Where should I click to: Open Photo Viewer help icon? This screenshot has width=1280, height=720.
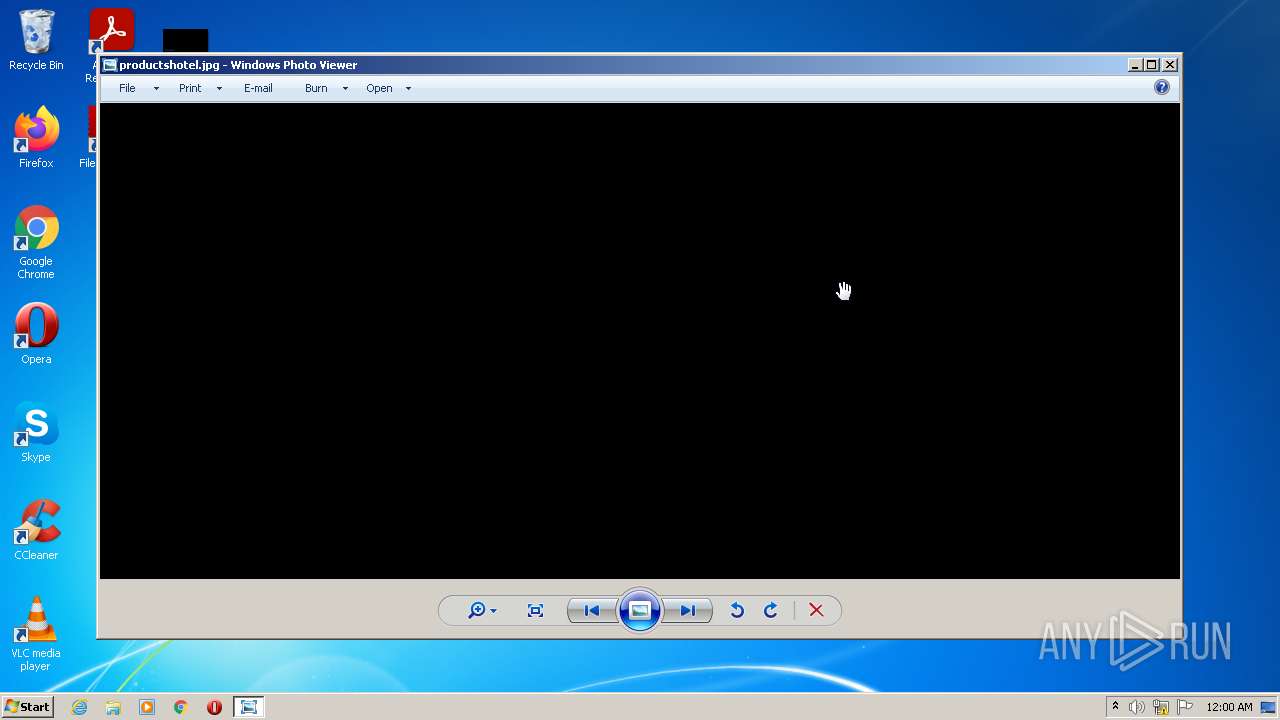[x=1162, y=87]
